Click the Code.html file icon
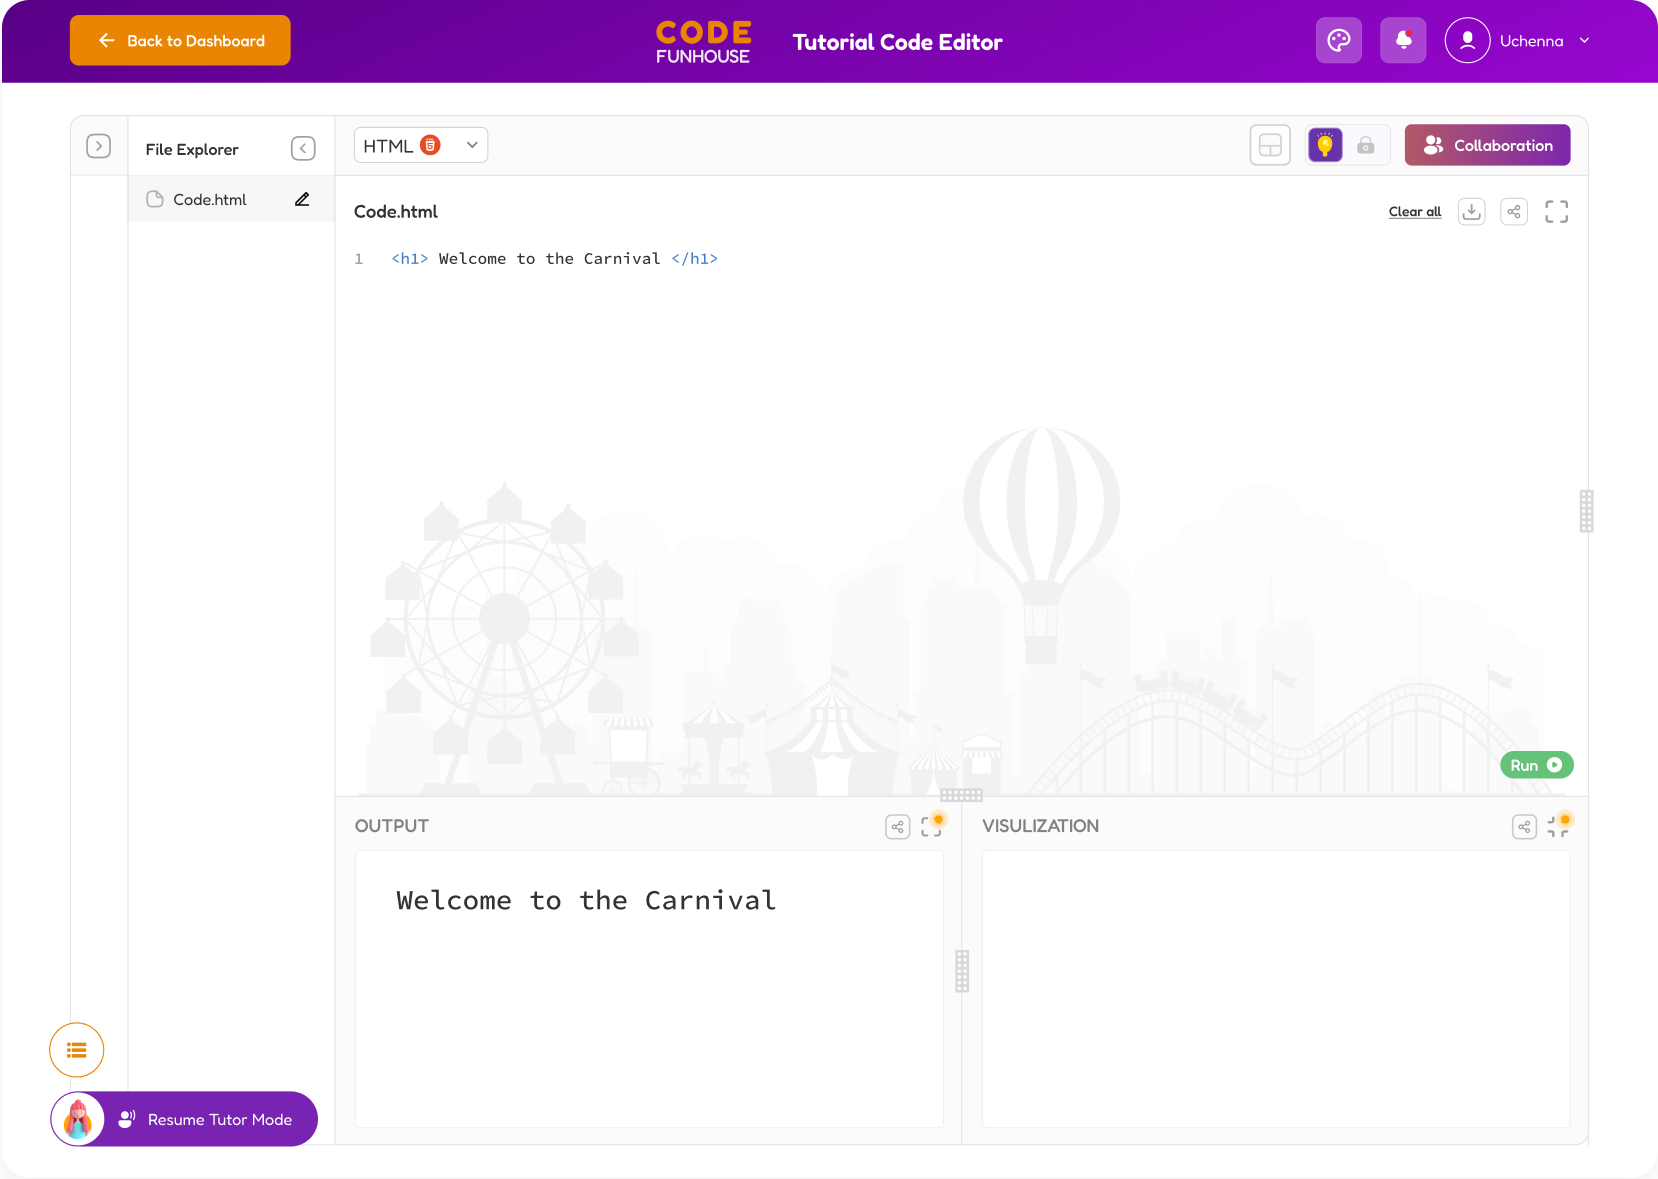The width and height of the screenshot is (1658, 1179). 155,199
